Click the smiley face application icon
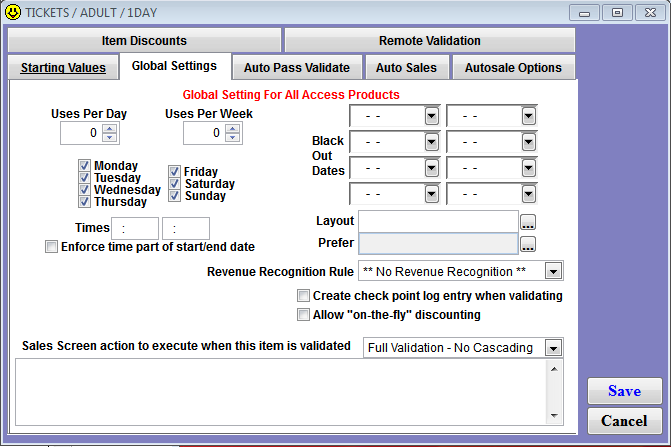Viewport: 671px width, 447px height. click(12, 12)
